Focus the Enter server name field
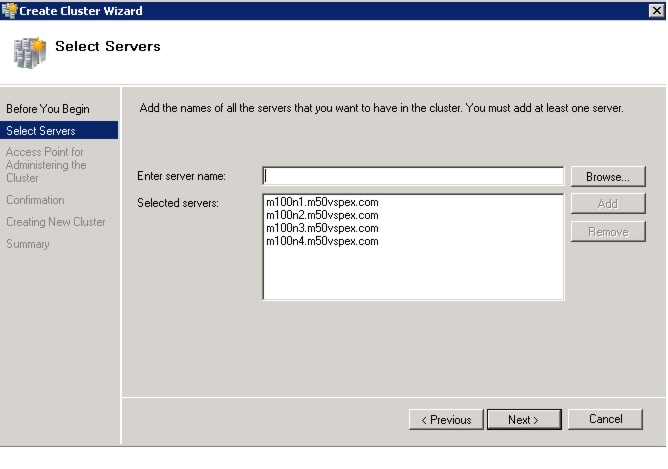The height and width of the screenshot is (469, 668). pos(413,176)
